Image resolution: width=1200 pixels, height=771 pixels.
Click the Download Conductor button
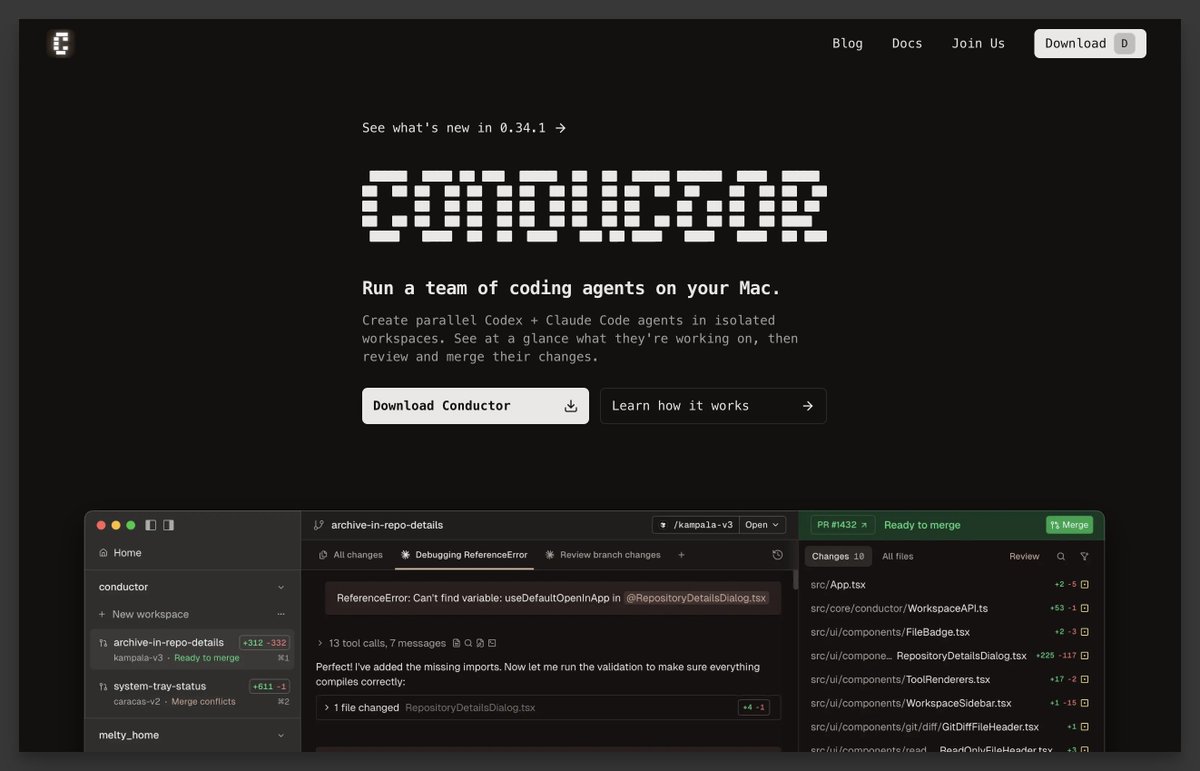click(x=475, y=406)
